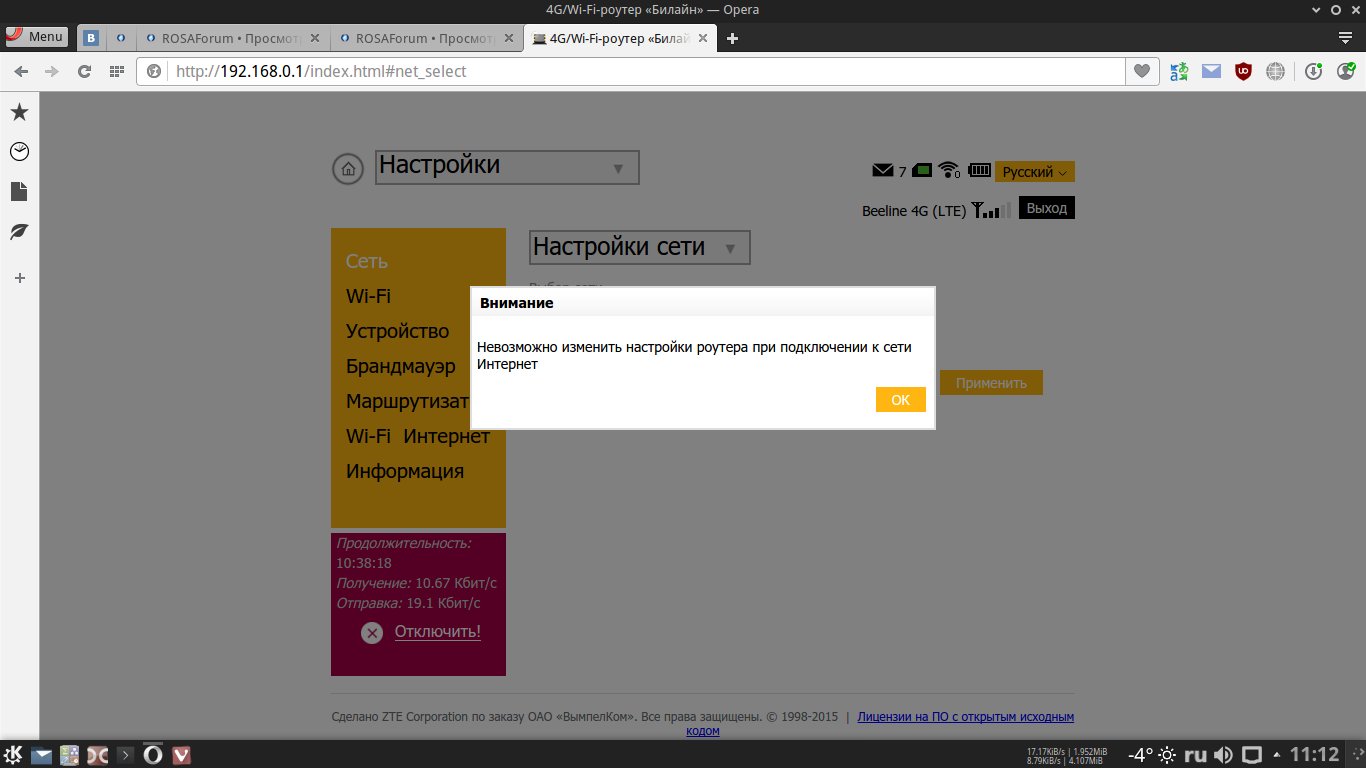Go back to the previous page

click(21, 72)
